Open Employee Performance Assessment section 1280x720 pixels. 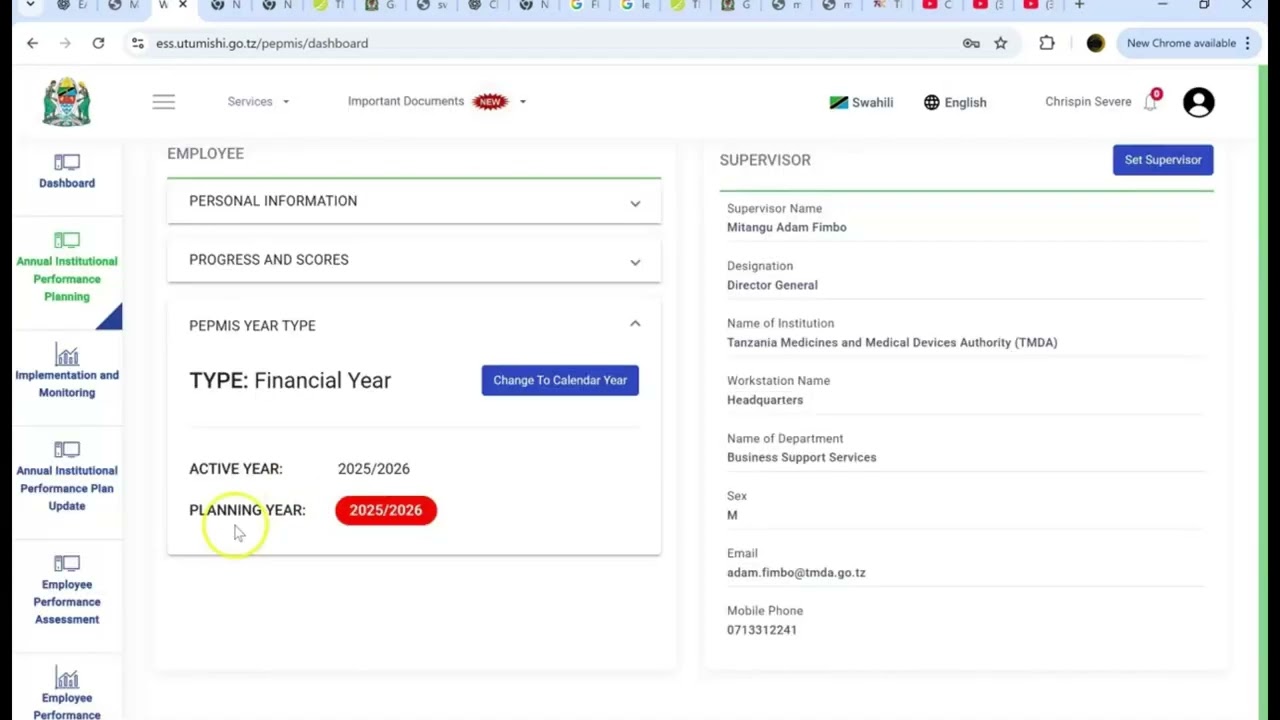coord(67,591)
